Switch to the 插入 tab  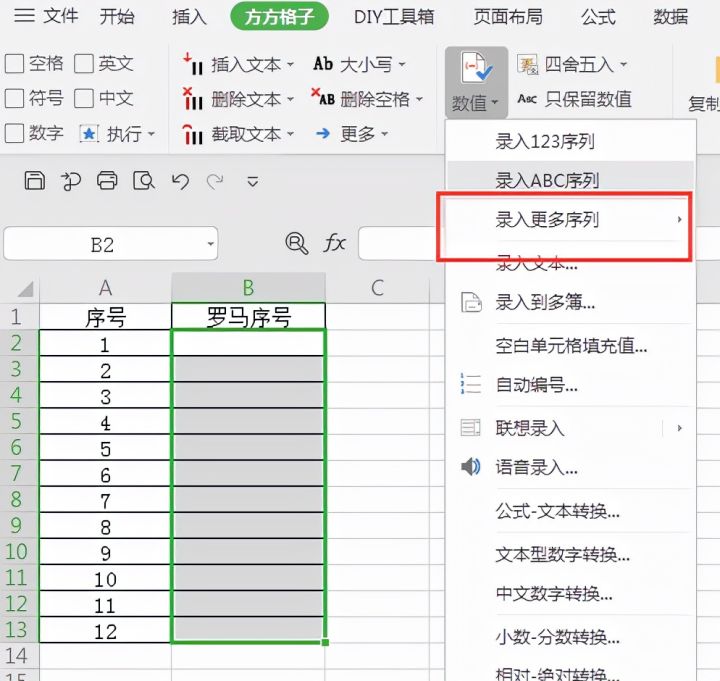(x=190, y=17)
